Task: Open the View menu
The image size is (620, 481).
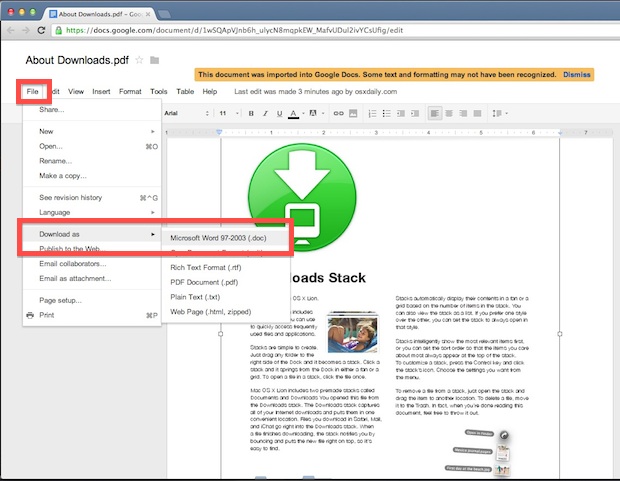Action: (76, 91)
